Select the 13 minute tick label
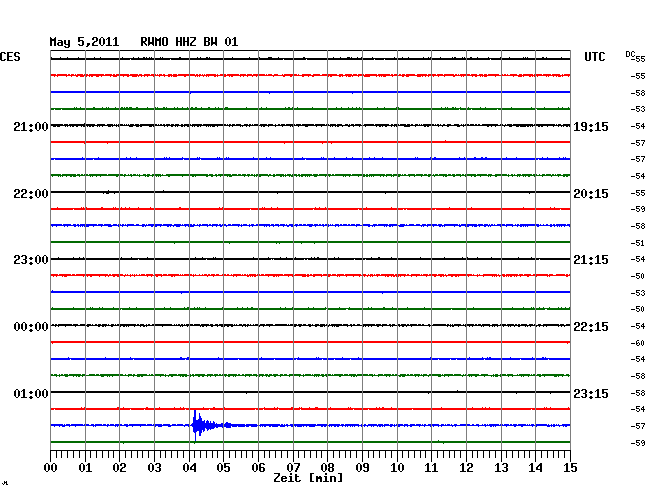The image size is (650, 494). pos(501,468)
